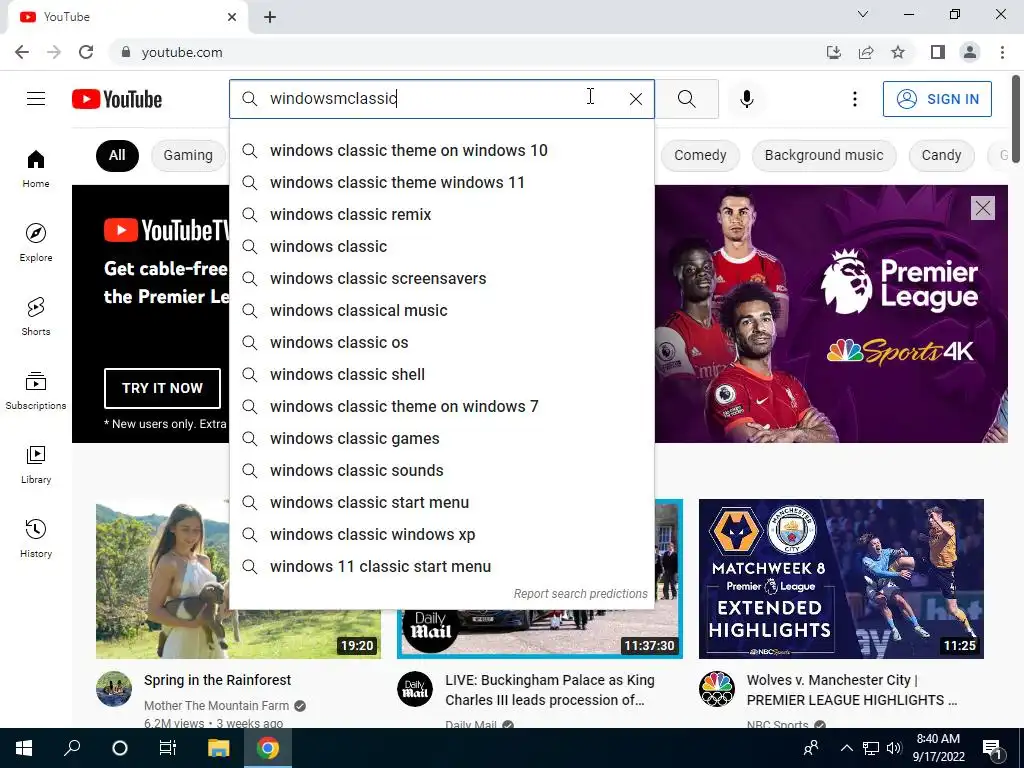Open a new browser tab

pyautogui.click(x=270, y=17)
